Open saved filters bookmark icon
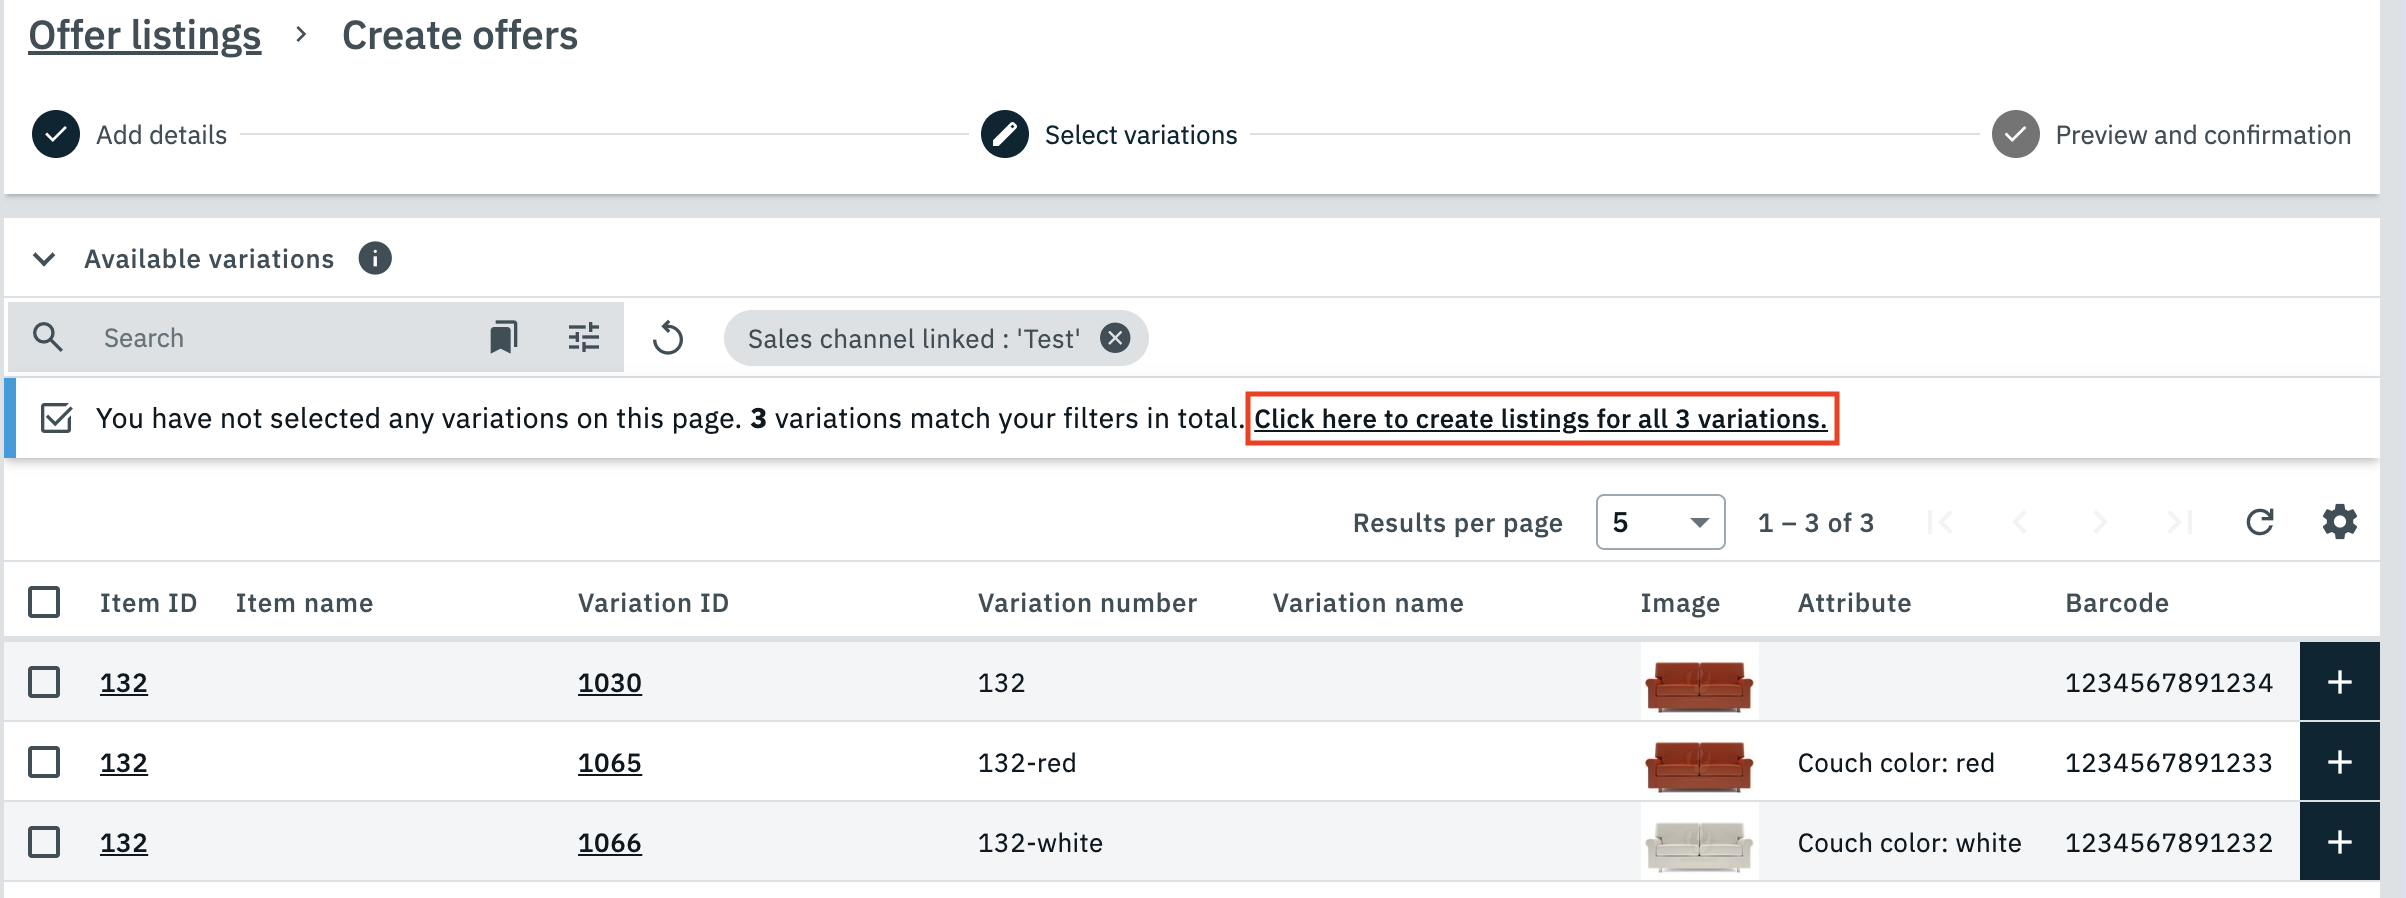 [x=504, y=338]
